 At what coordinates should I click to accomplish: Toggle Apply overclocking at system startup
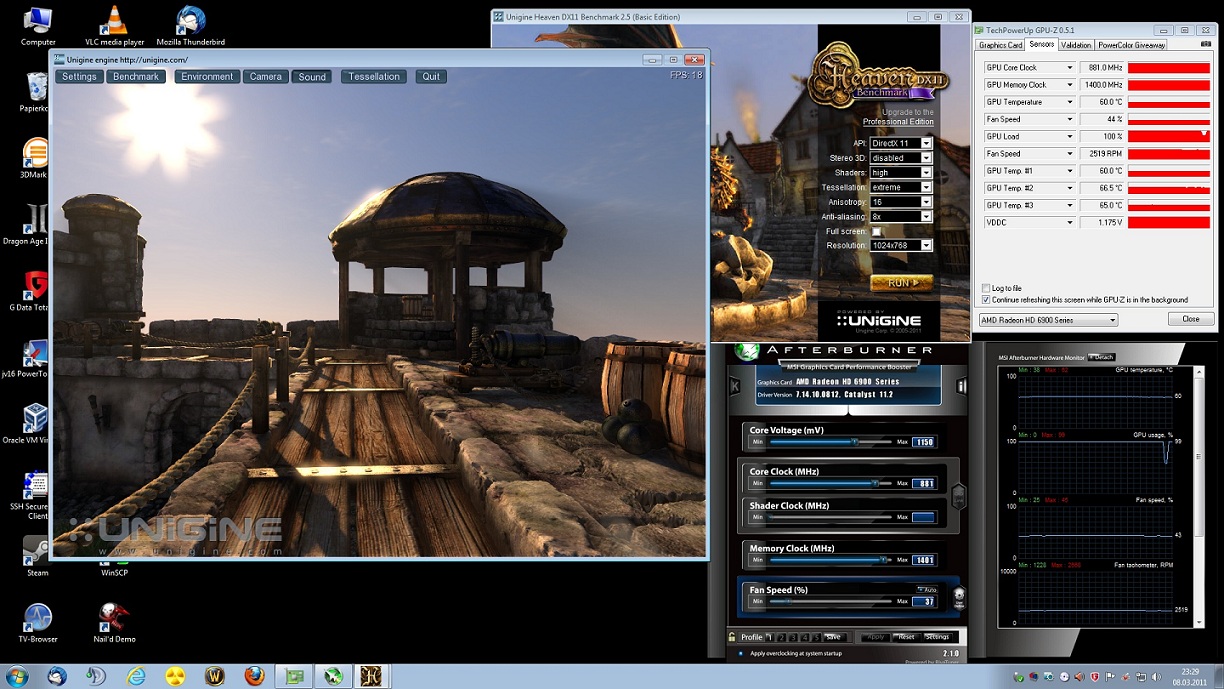741,653
